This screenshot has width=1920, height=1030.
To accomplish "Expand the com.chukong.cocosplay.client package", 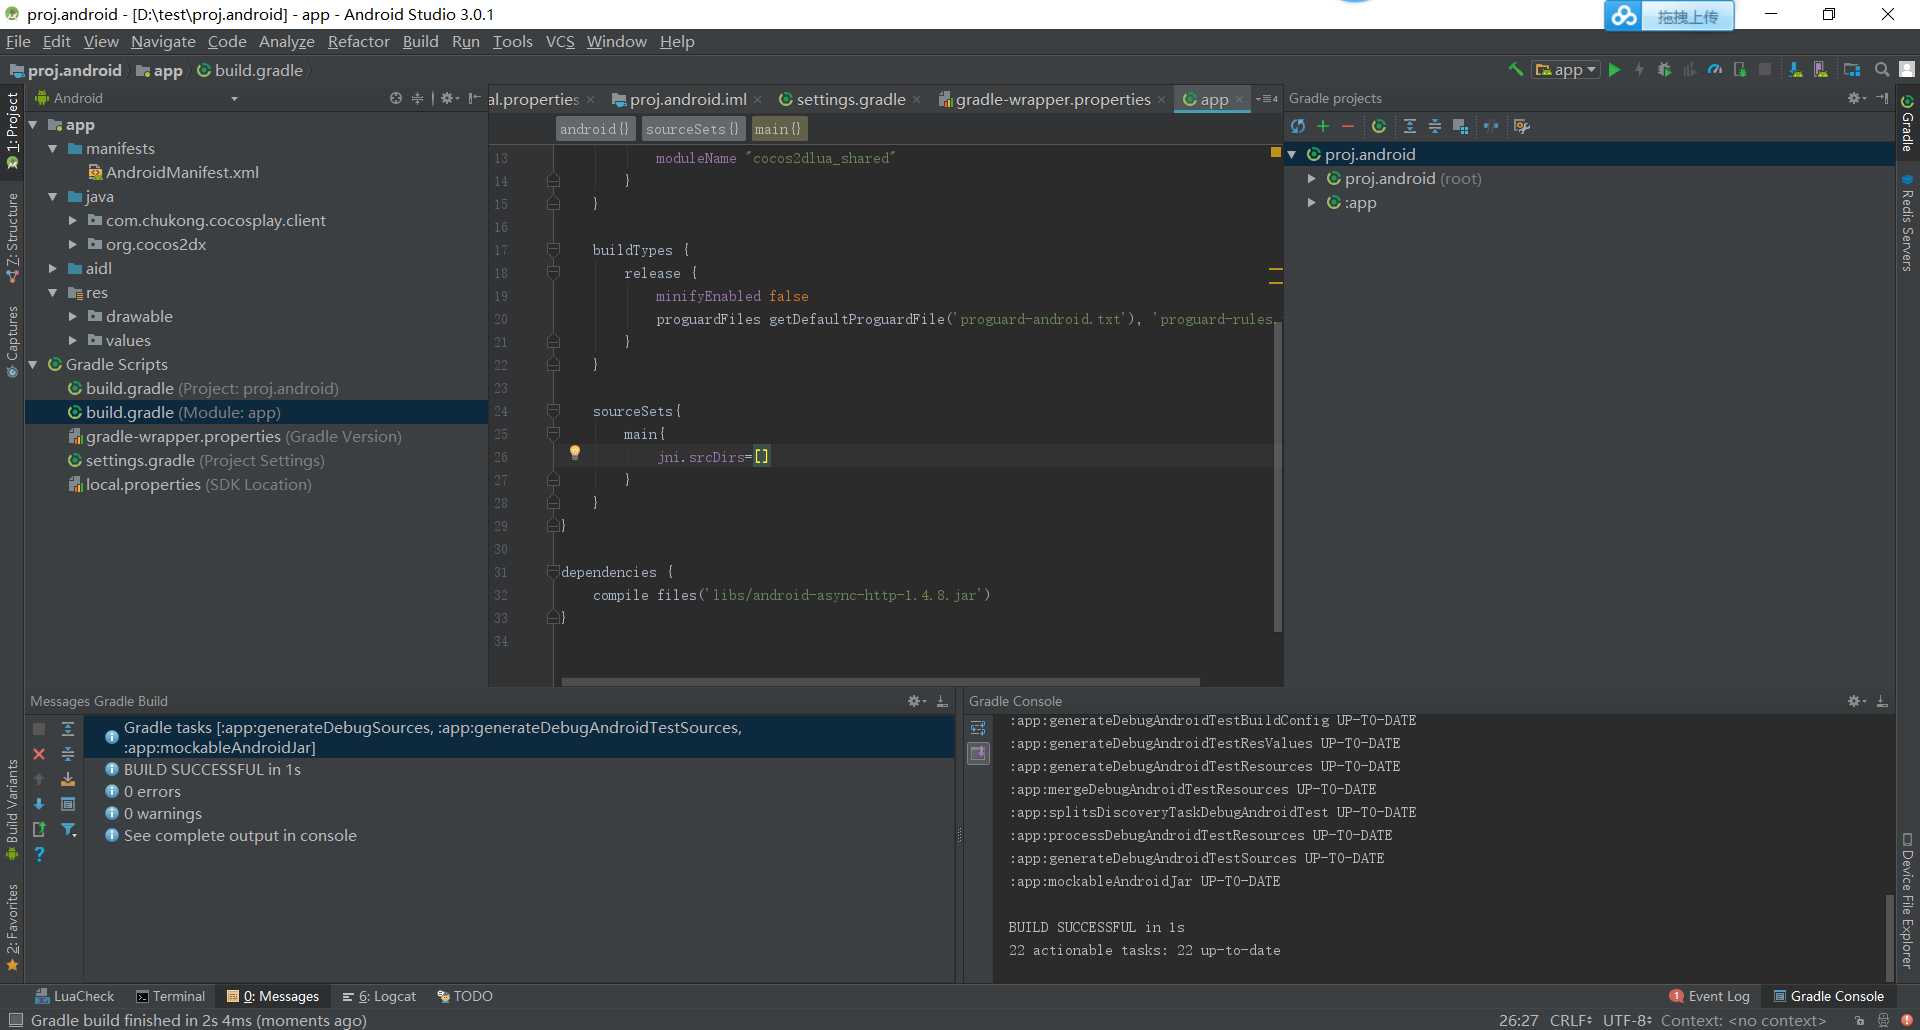I will tap(73, 220).
